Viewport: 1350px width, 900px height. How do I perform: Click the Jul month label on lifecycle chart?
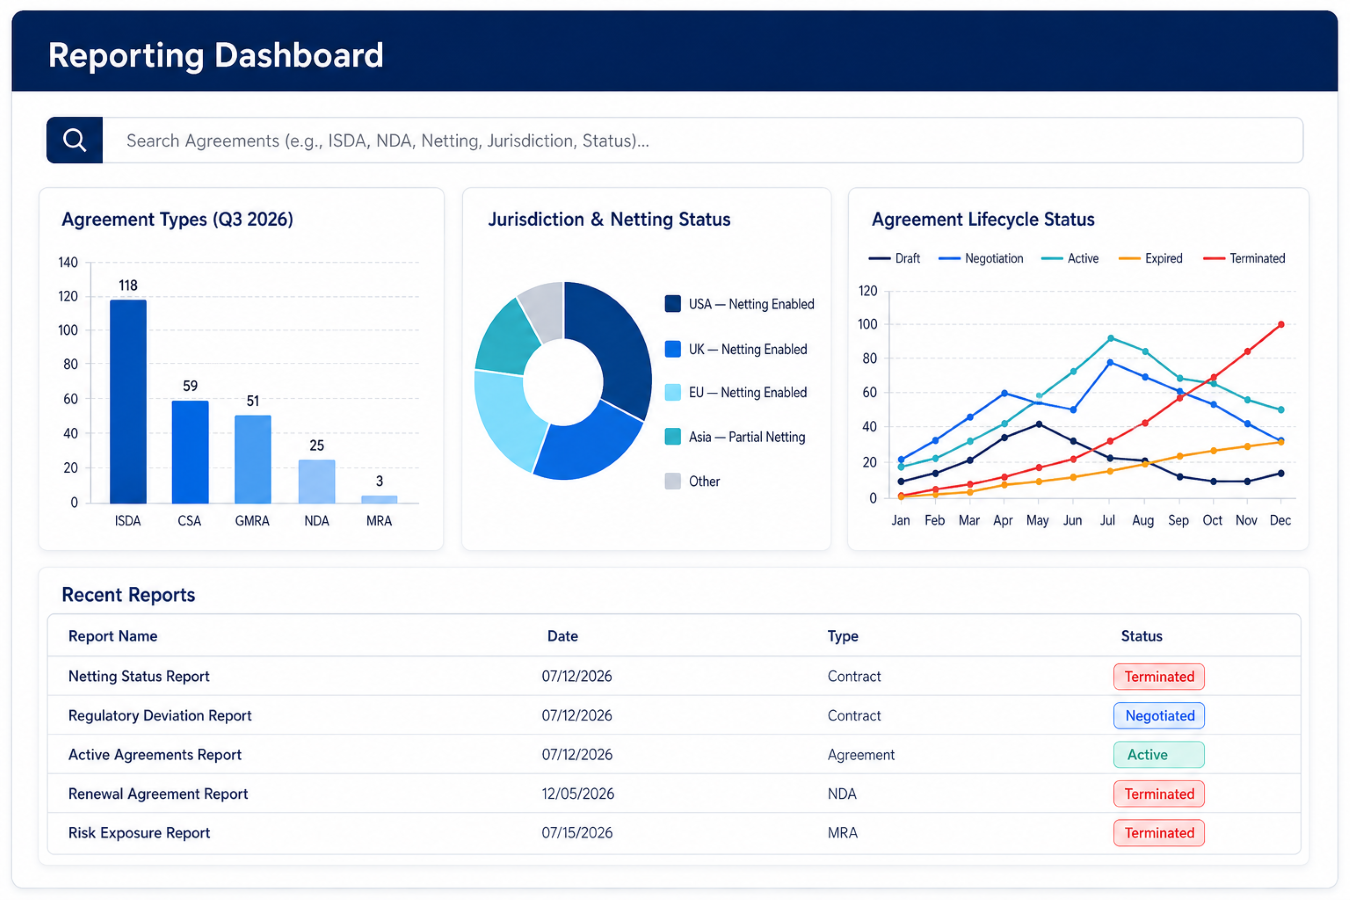(1107, 520)
